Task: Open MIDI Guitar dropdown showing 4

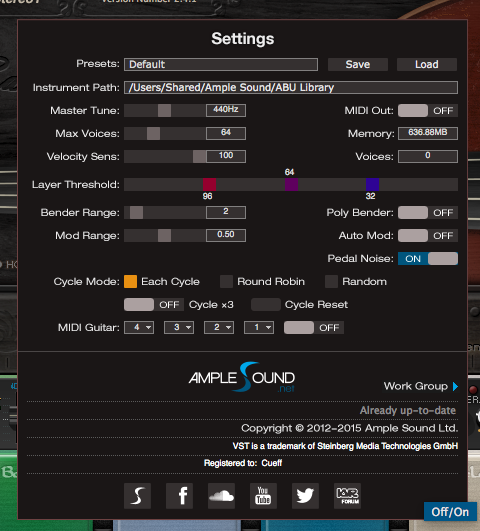Action: (x=139, y=327)
